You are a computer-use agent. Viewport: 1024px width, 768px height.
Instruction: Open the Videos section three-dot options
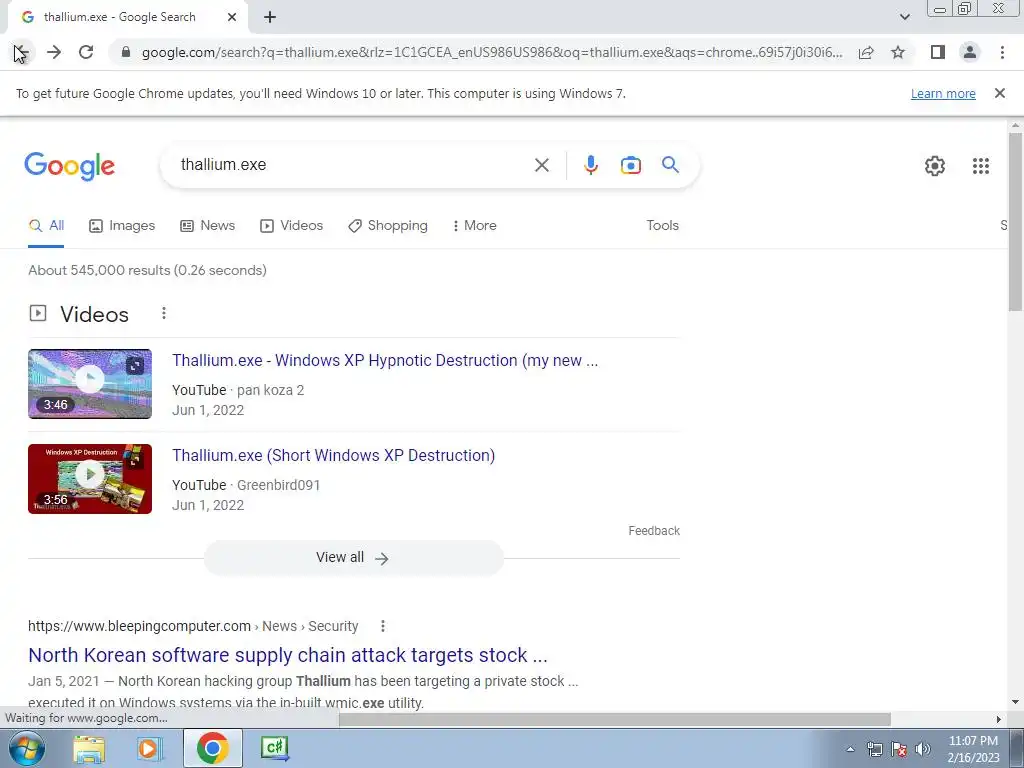click(x=164, y=313)
